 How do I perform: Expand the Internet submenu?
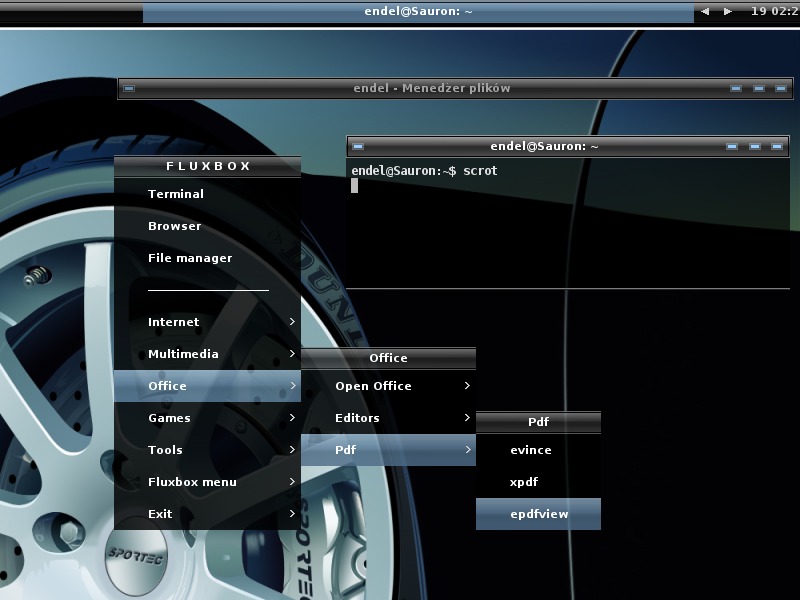(x=207, y=322)
